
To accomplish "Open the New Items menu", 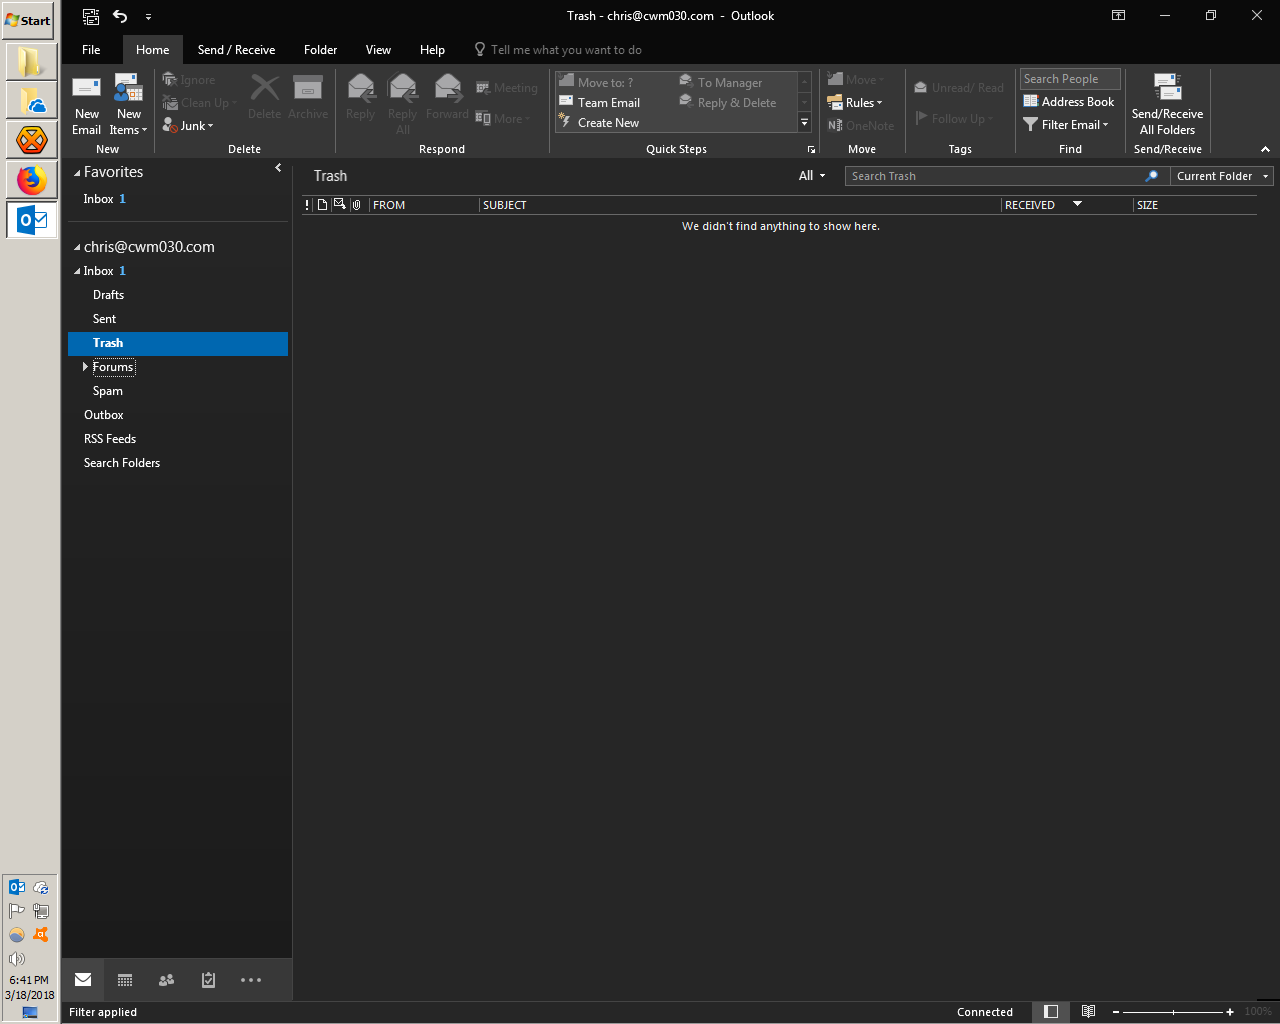I will (128, 104).
